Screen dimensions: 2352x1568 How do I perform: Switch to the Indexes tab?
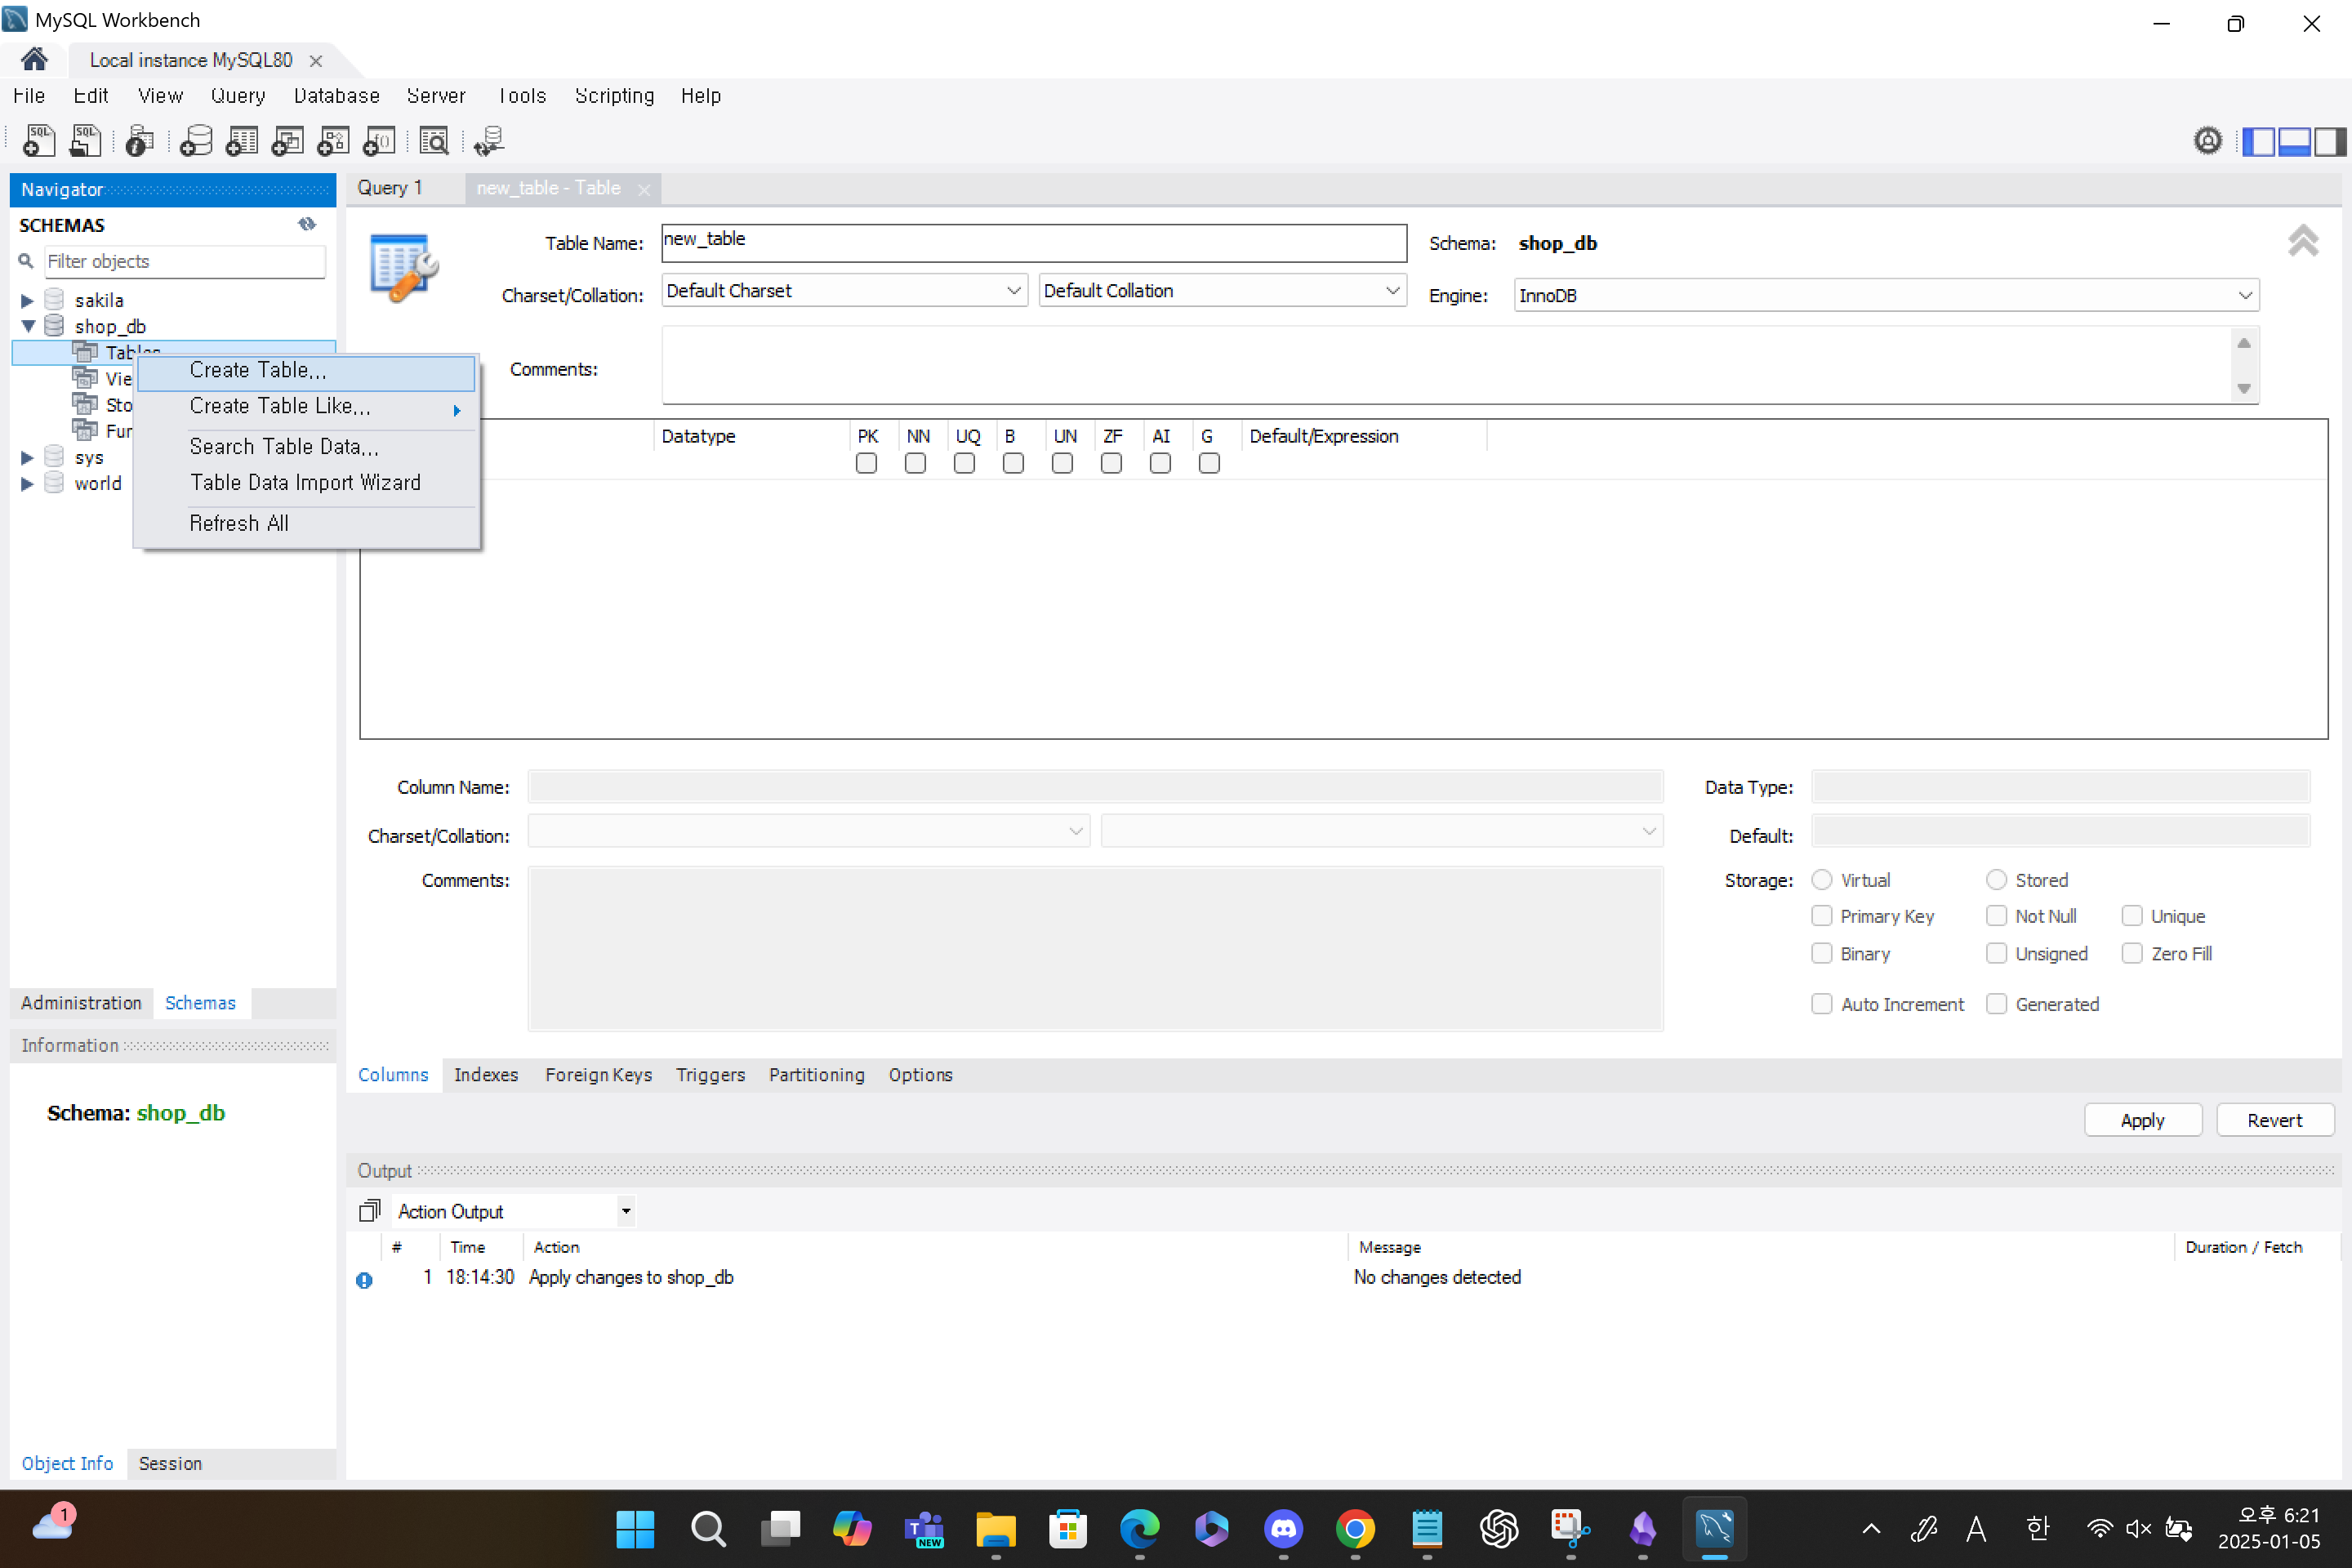(486, 1075)
